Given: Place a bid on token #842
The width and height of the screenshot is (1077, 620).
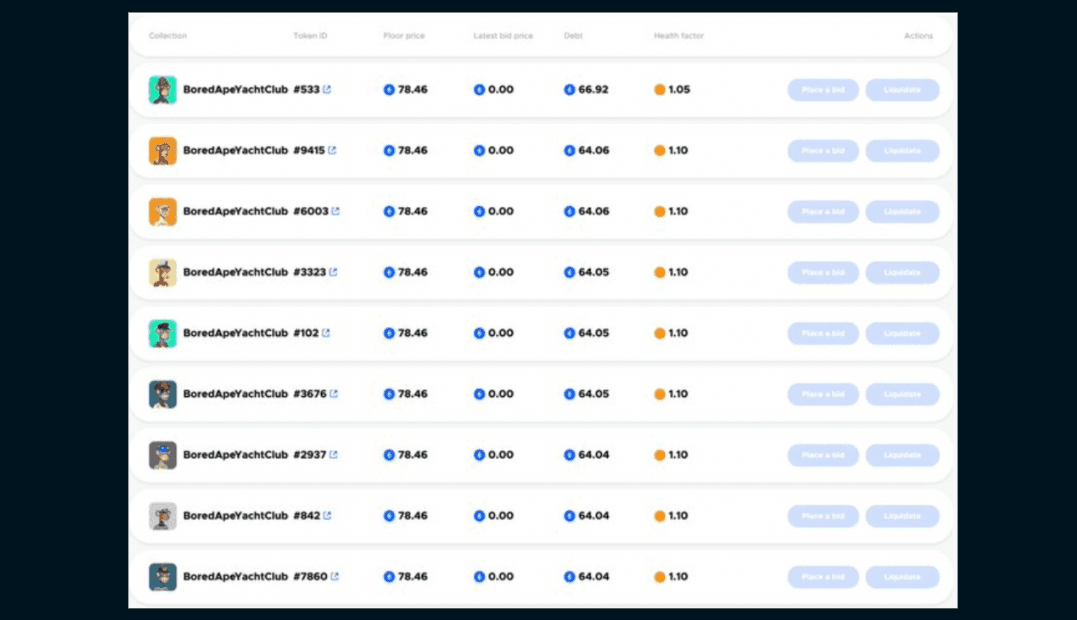Looking at the screenshot, I should pos(823,516).
